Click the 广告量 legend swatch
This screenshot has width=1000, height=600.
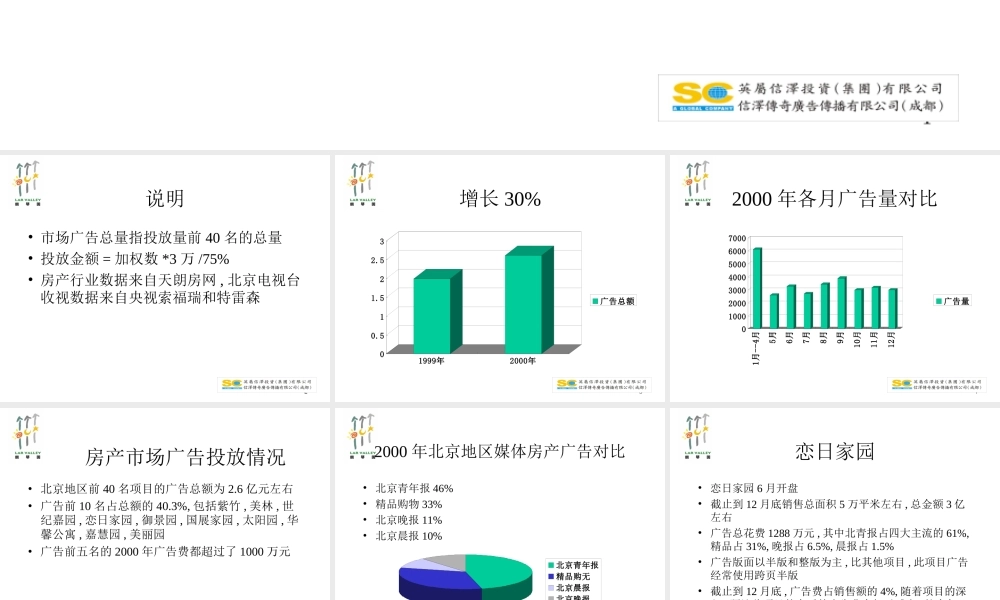tap(939, 301)
